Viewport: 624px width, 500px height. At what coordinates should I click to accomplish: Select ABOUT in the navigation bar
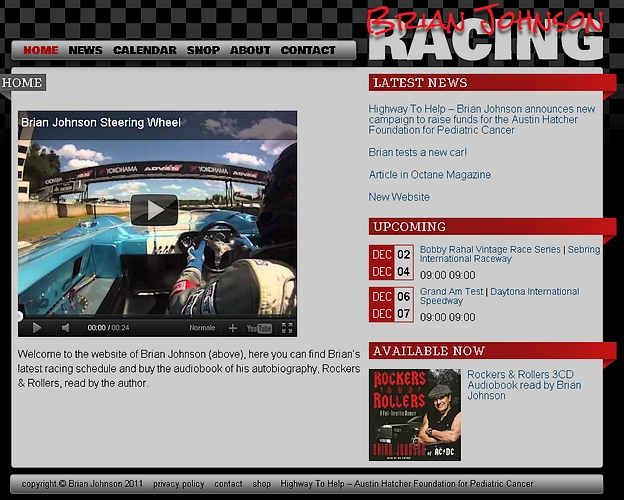250,50
